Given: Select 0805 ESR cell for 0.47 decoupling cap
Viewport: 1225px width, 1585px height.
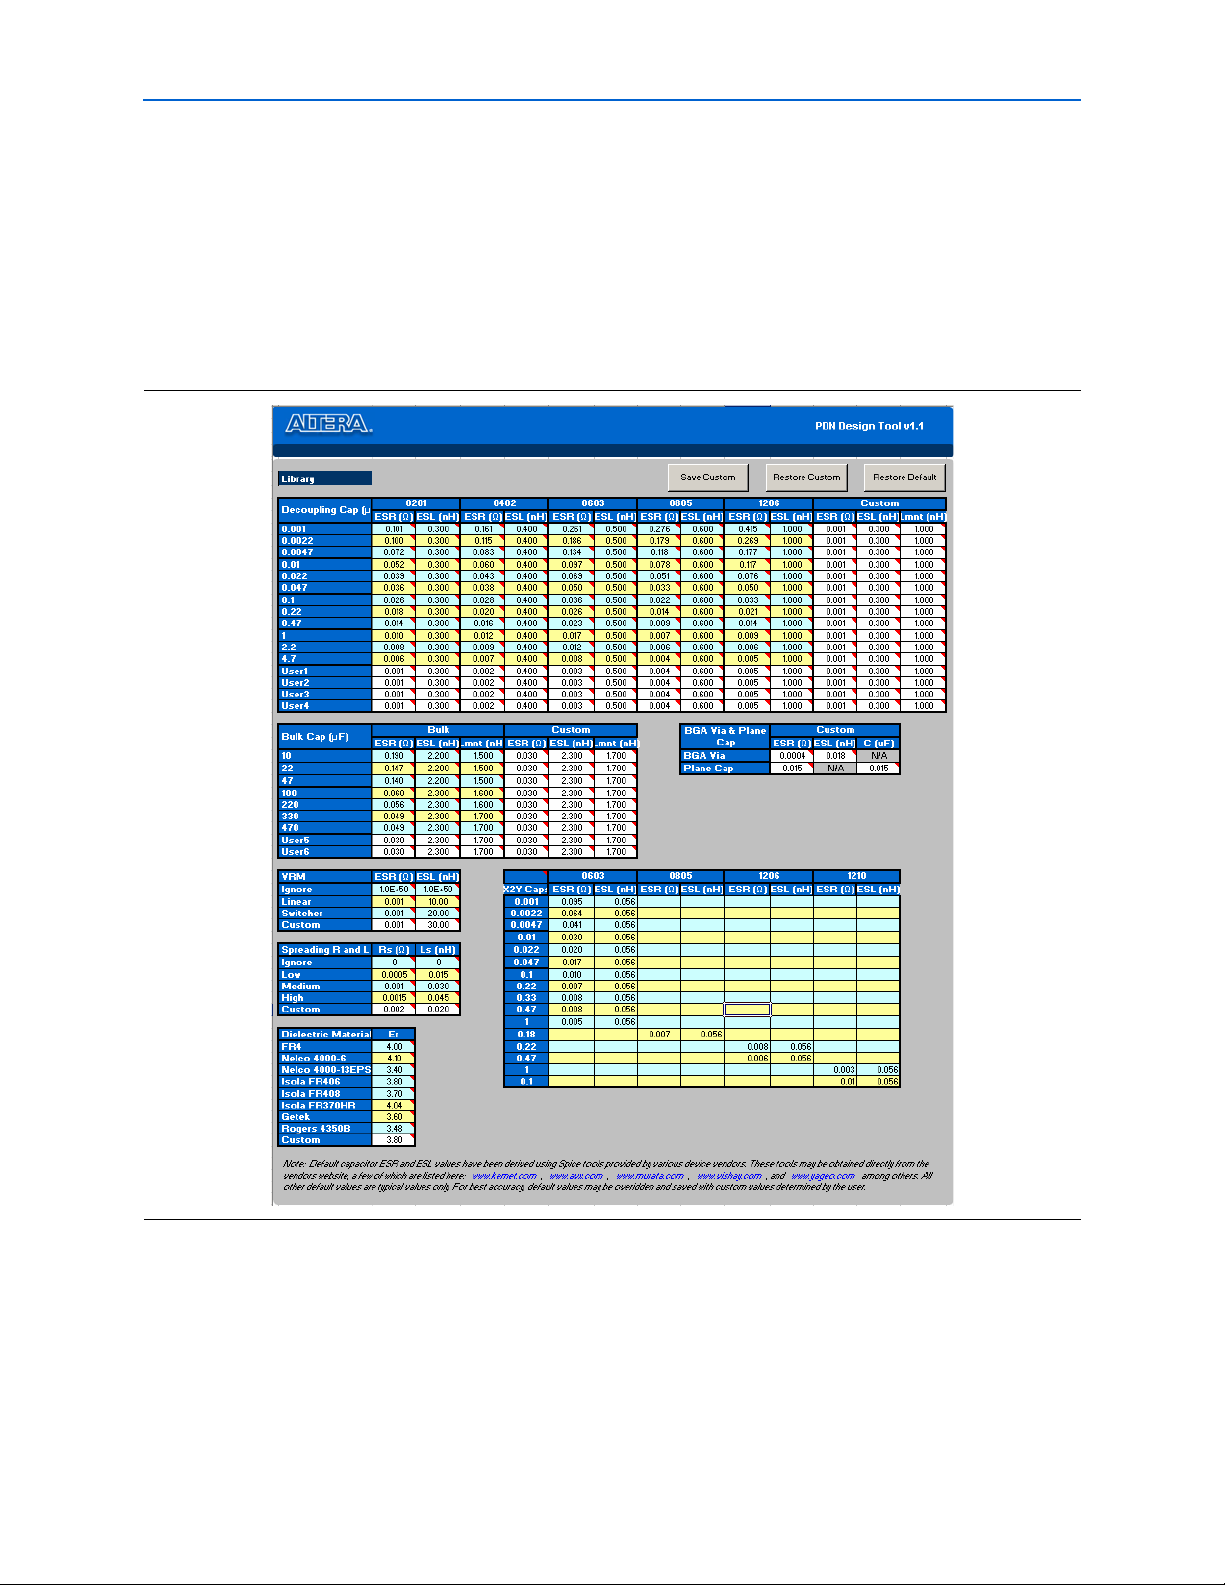Looking at the screenshot, I should [658, 623].
